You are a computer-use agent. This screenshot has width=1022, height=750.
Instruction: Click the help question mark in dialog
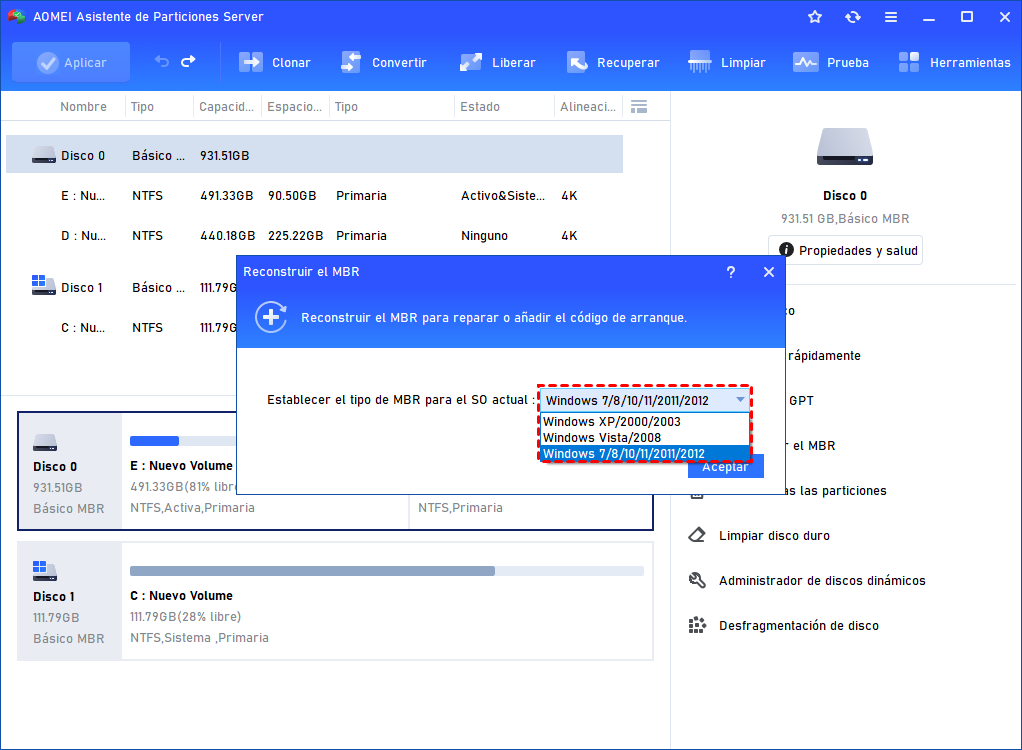point(731,272)
